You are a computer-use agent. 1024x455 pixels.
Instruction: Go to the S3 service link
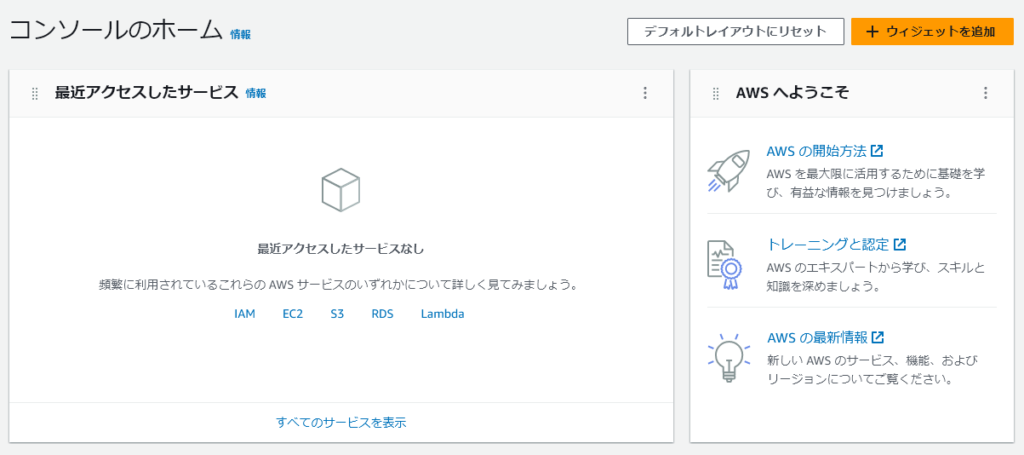(337, 314)
